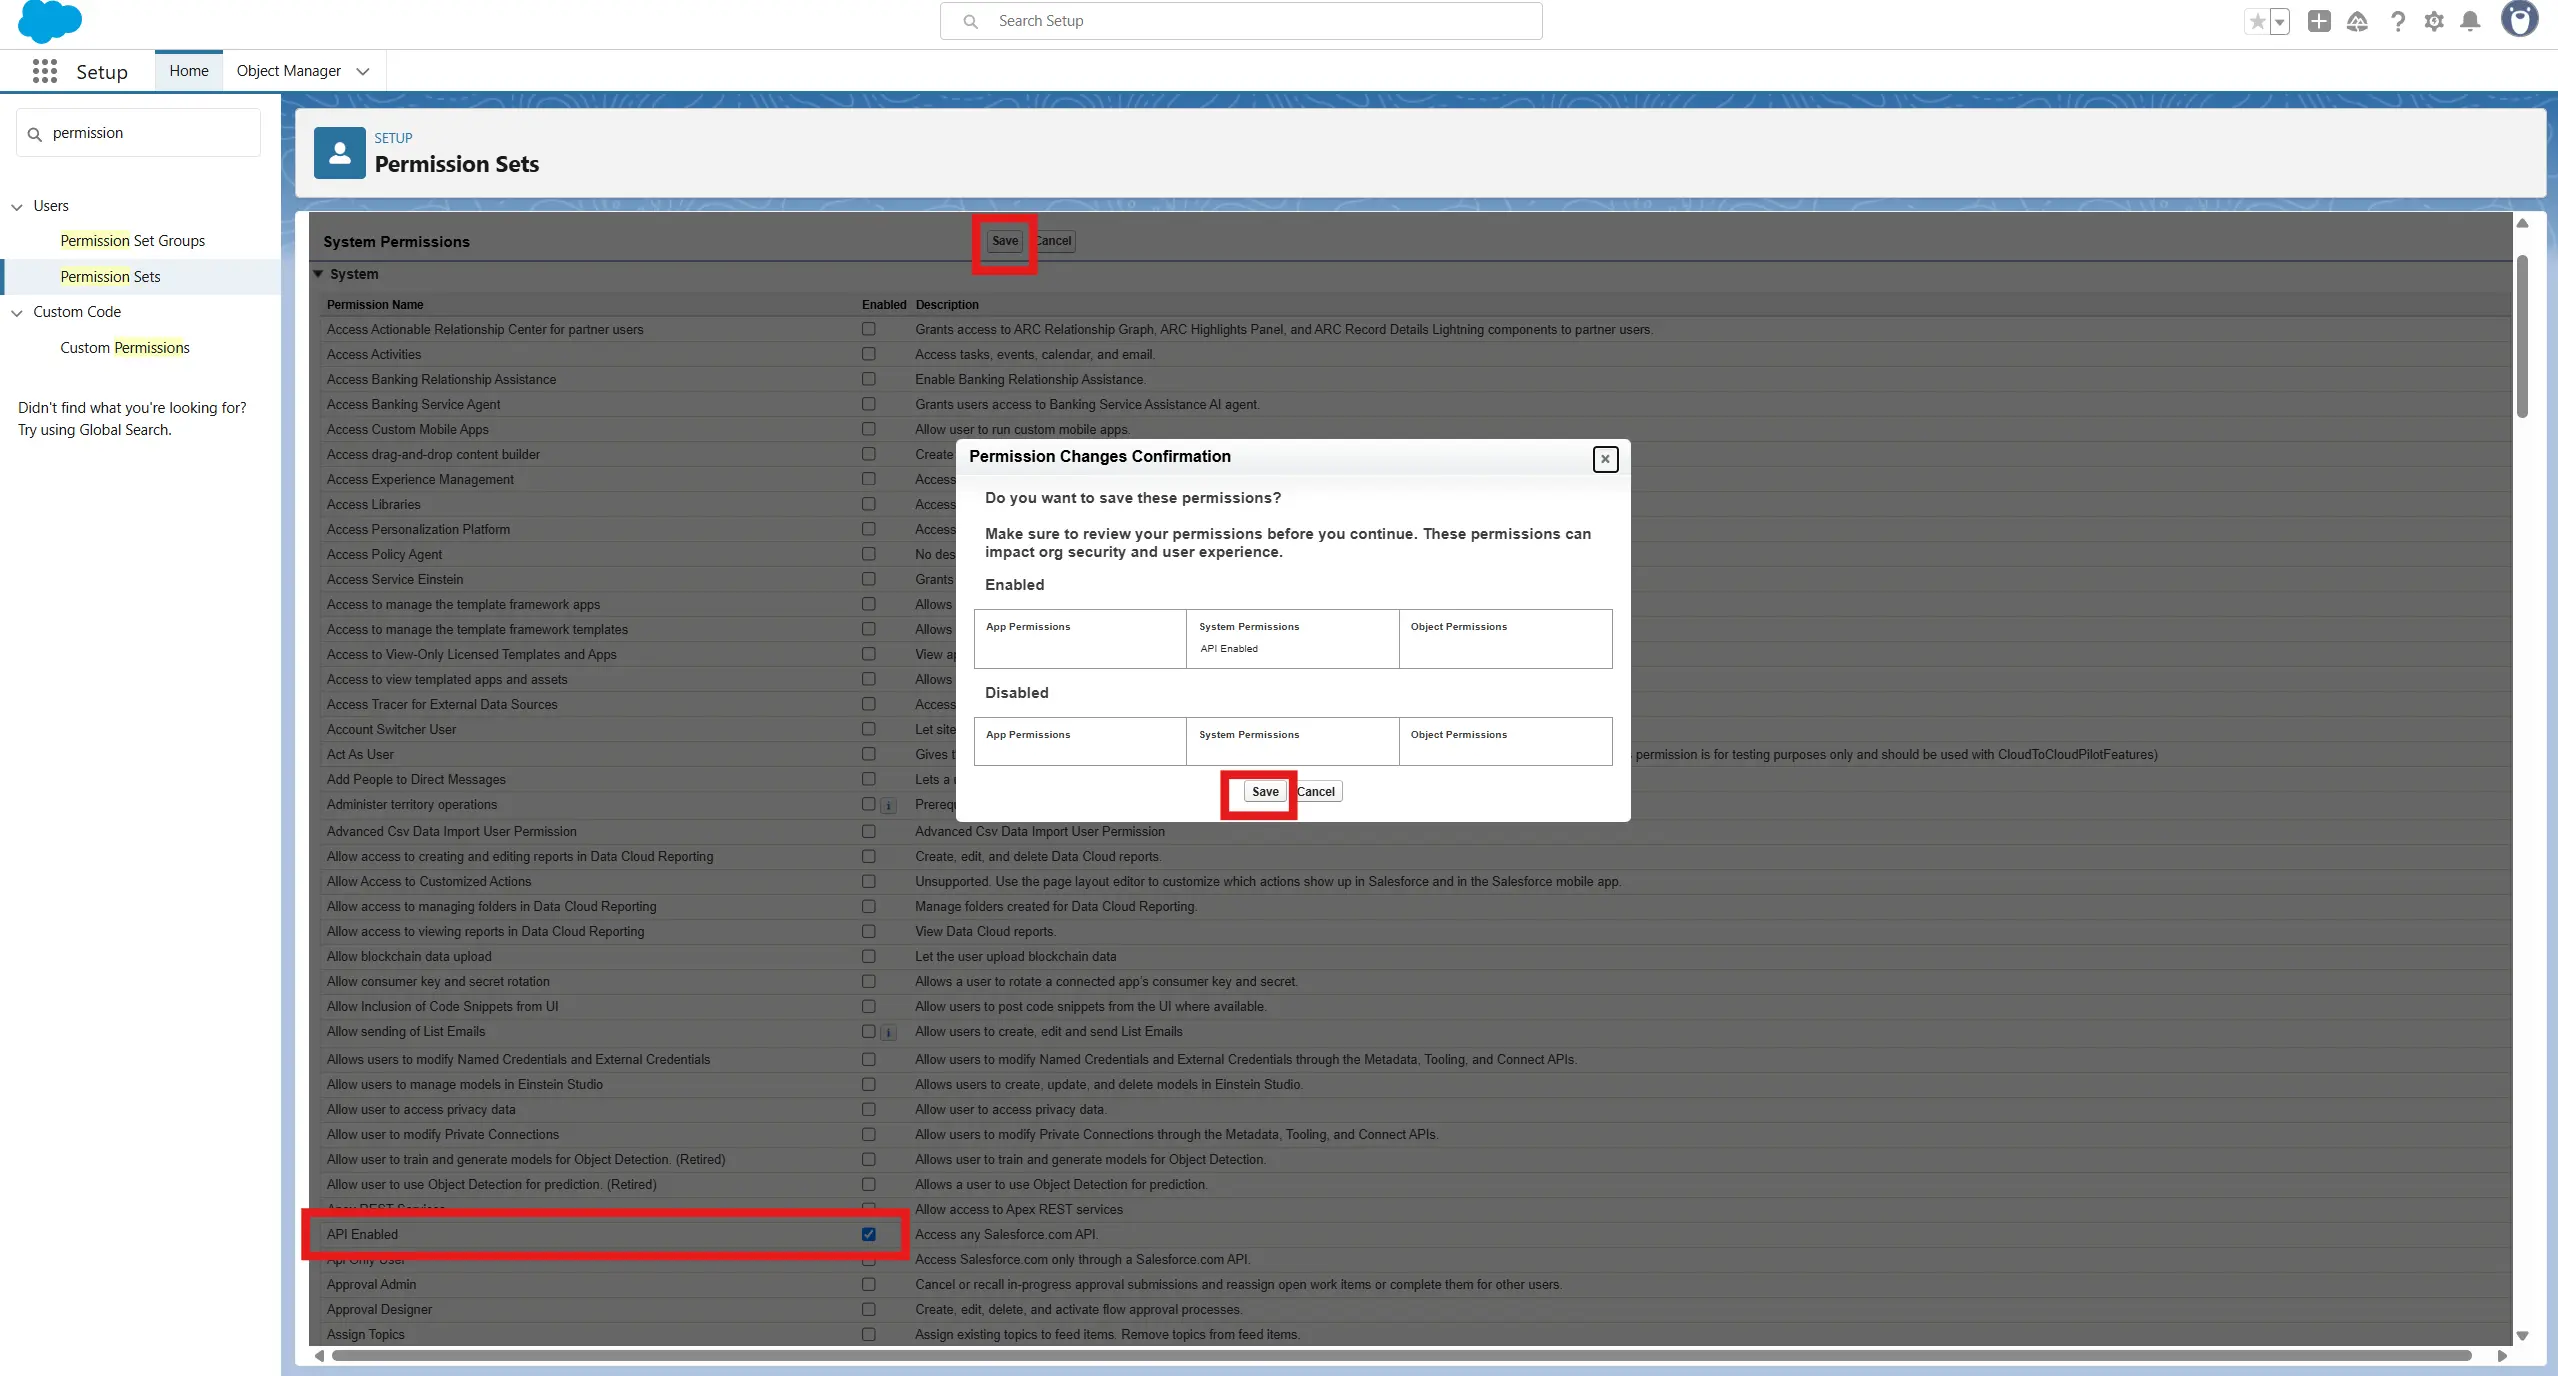This screenshot has height=1376, width=2558.
Task: Click Cancel in confirmation dialog
Action: pyautogui.click(x=1317, y=791)
